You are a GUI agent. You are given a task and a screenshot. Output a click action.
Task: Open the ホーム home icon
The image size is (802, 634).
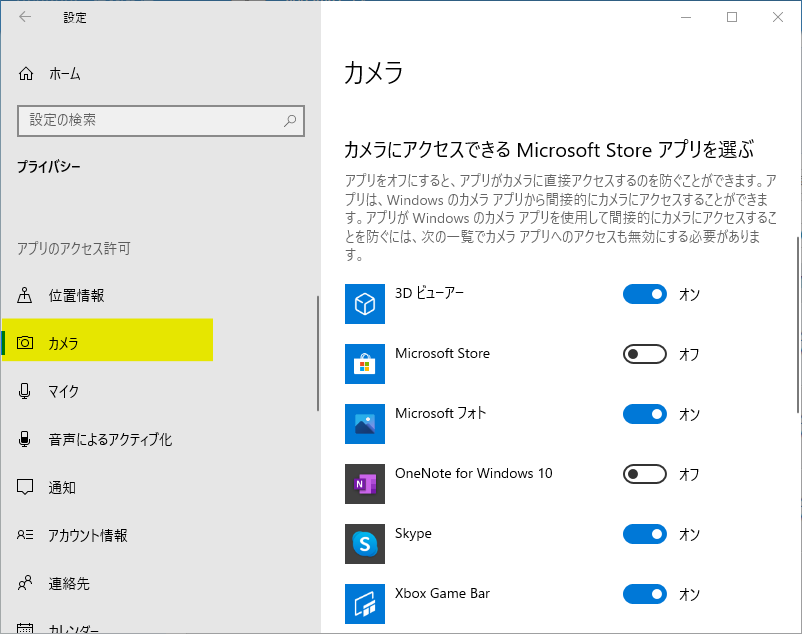[x=26, y=74]
